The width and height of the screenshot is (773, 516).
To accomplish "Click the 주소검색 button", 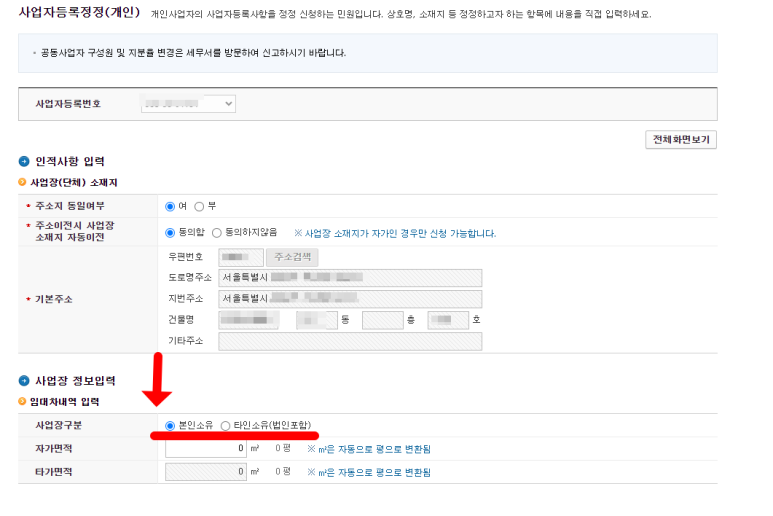I will pyautogui.click(x=292, y=257).
